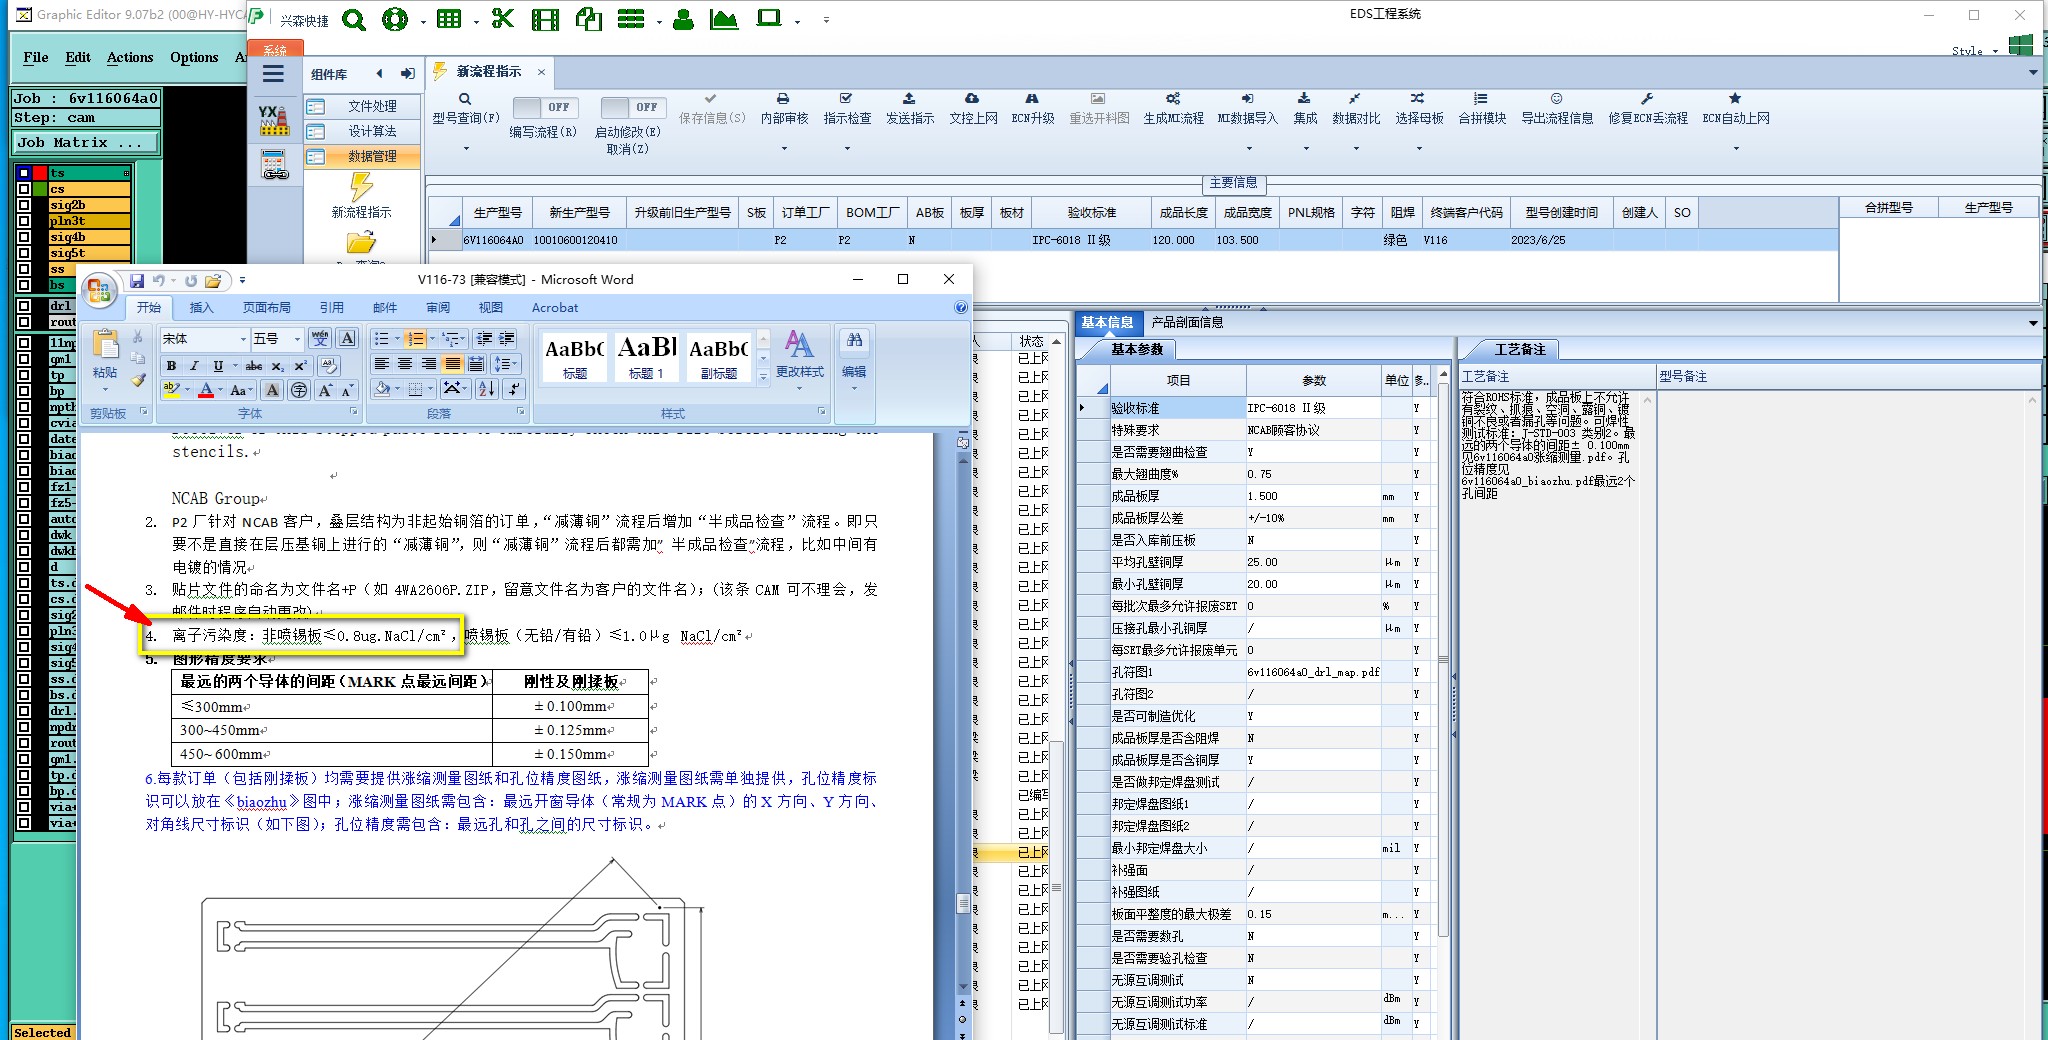Toggle checkbox beside sig2b layer
The image size is (2048, 1040).
24,205
